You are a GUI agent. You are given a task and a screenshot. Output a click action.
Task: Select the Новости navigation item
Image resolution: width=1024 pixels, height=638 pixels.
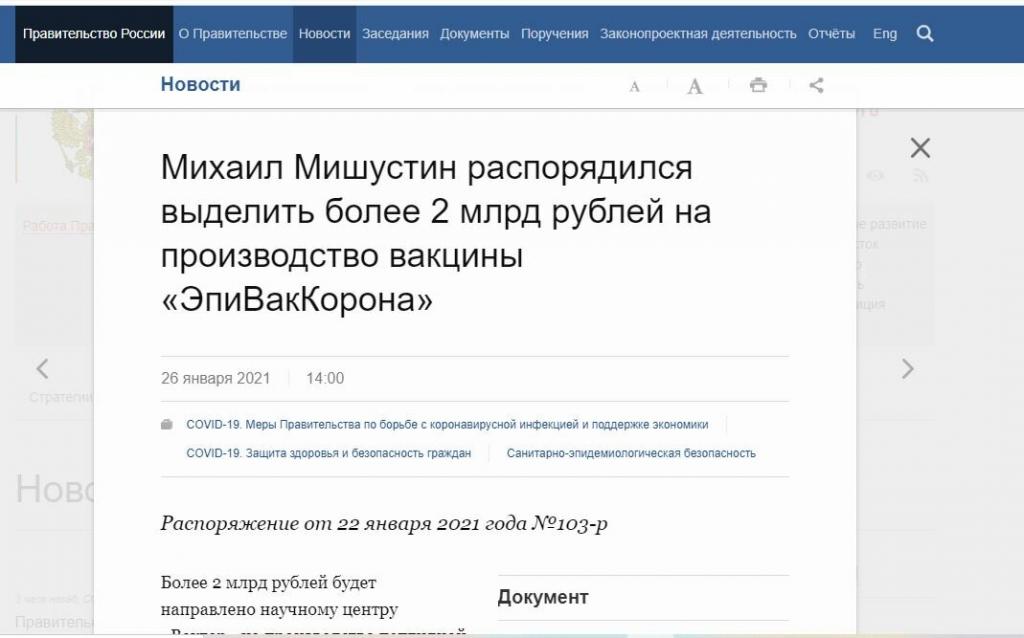click(x=325, y=34)
